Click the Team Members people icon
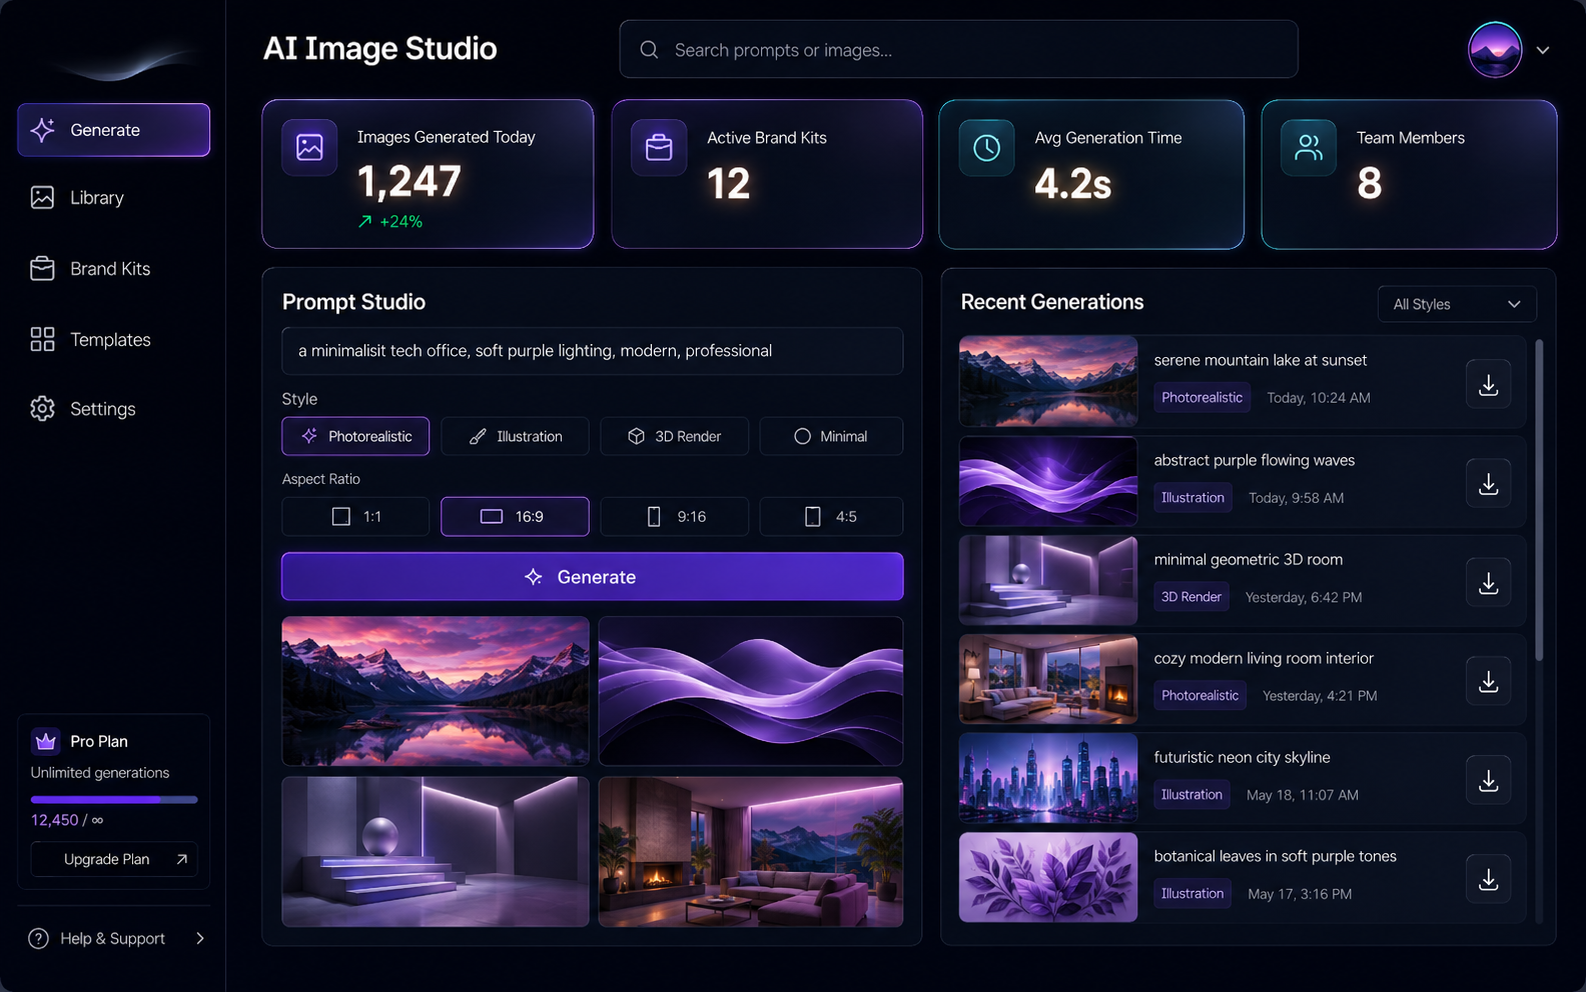This screenshot has width=1586, height=992. (x=1309, y=148)
